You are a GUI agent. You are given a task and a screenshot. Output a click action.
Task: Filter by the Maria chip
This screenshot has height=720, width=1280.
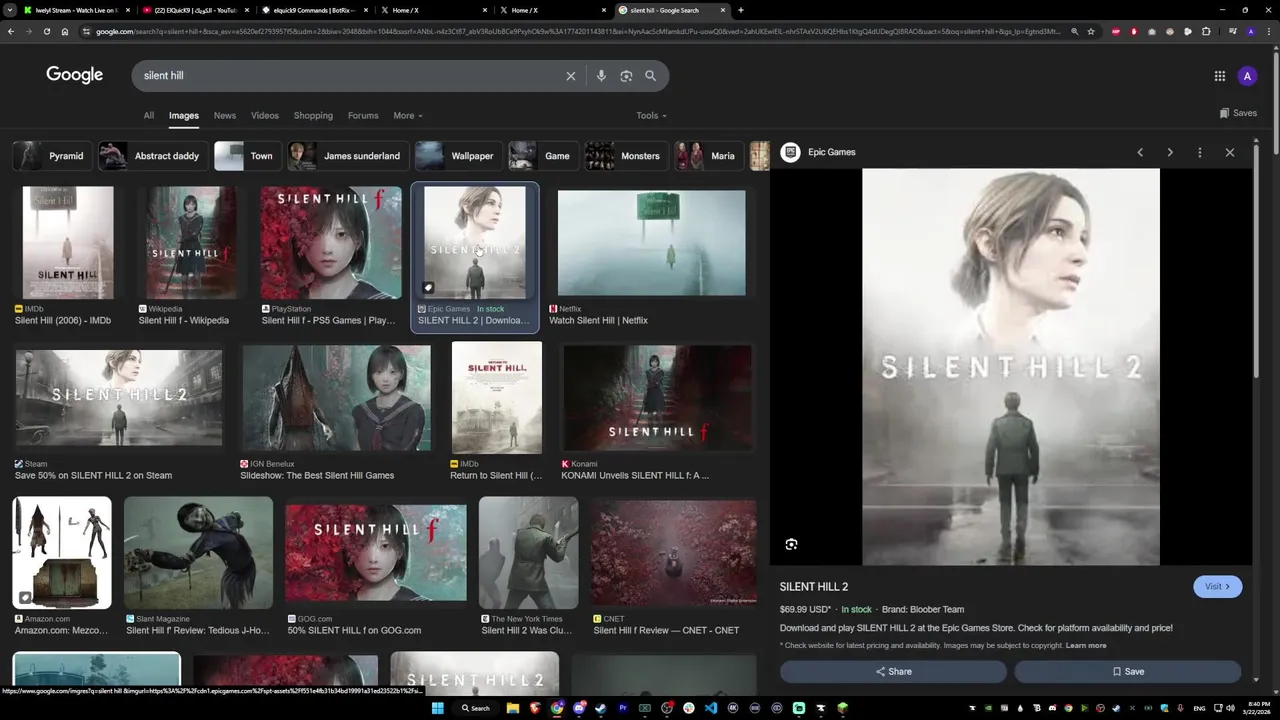click(709, 156)
